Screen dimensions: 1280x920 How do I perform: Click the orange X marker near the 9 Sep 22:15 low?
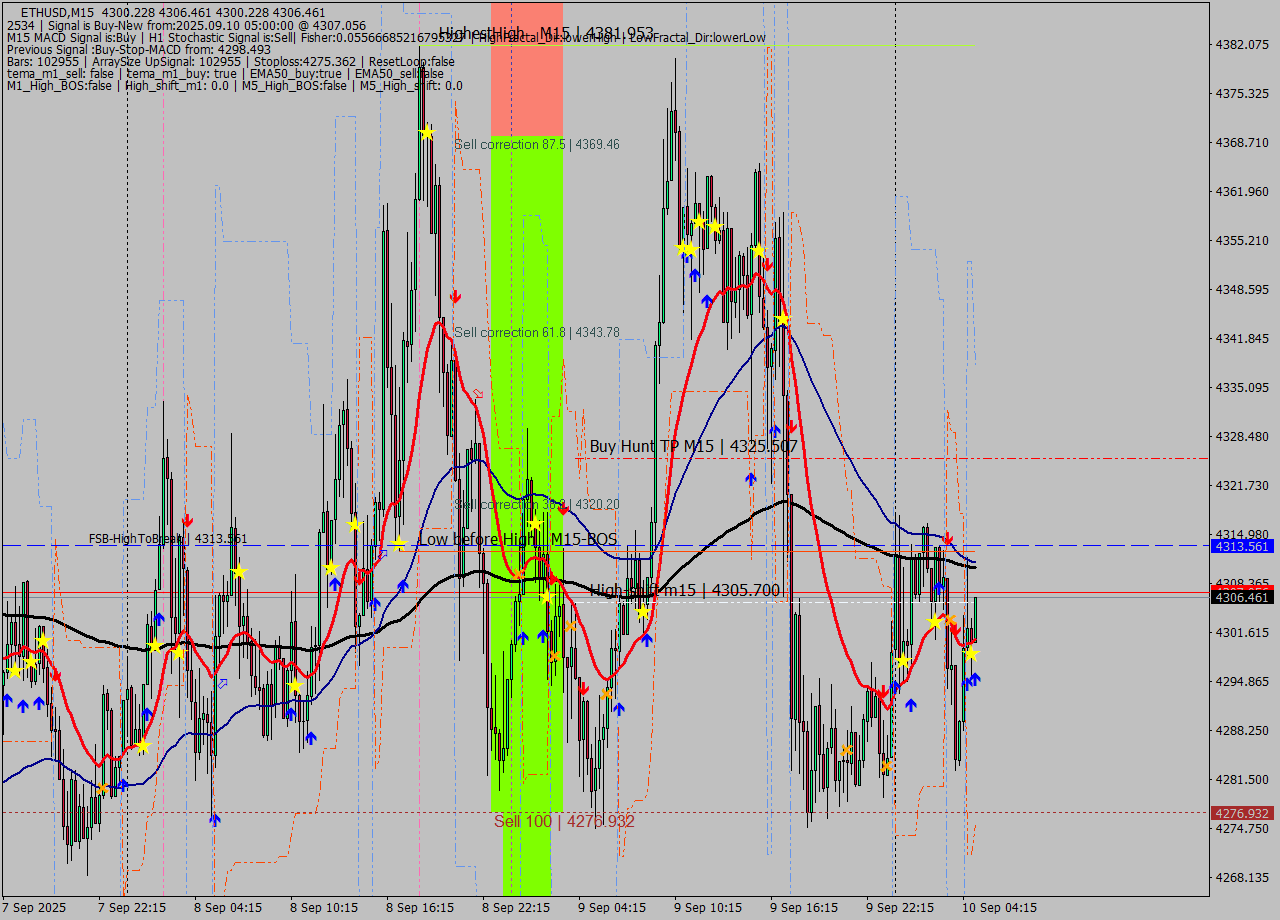coord(887,766)
